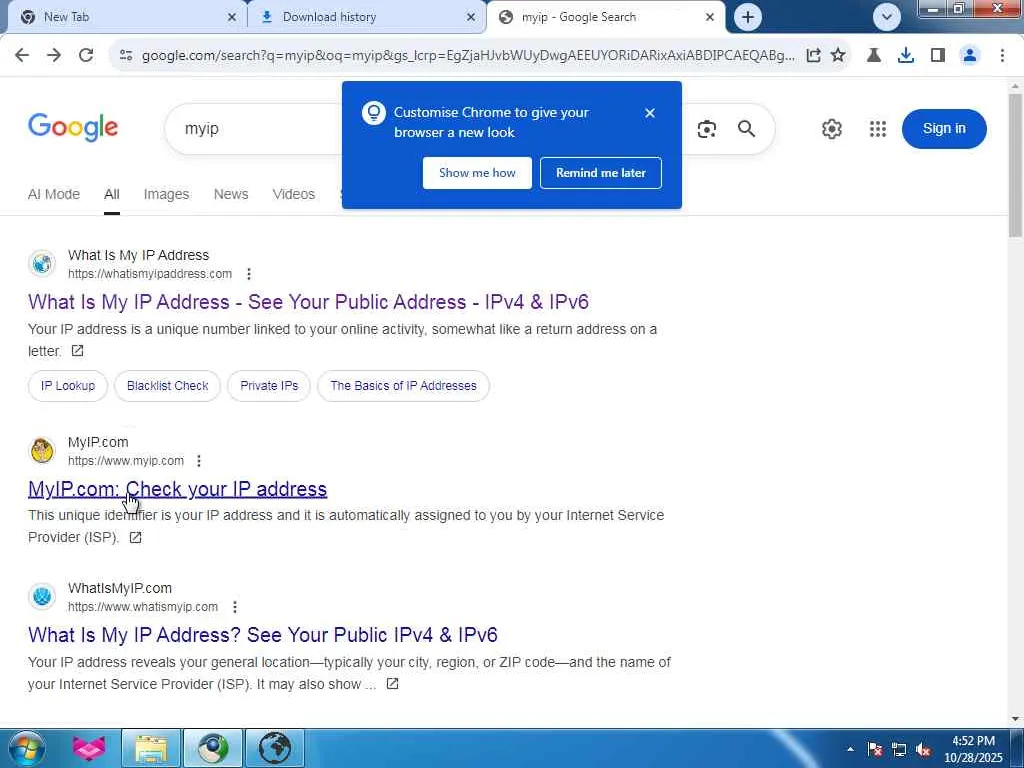Open the pink fox taskbar app
This screenshot has height=768, width=1024.
pos(89,748)
